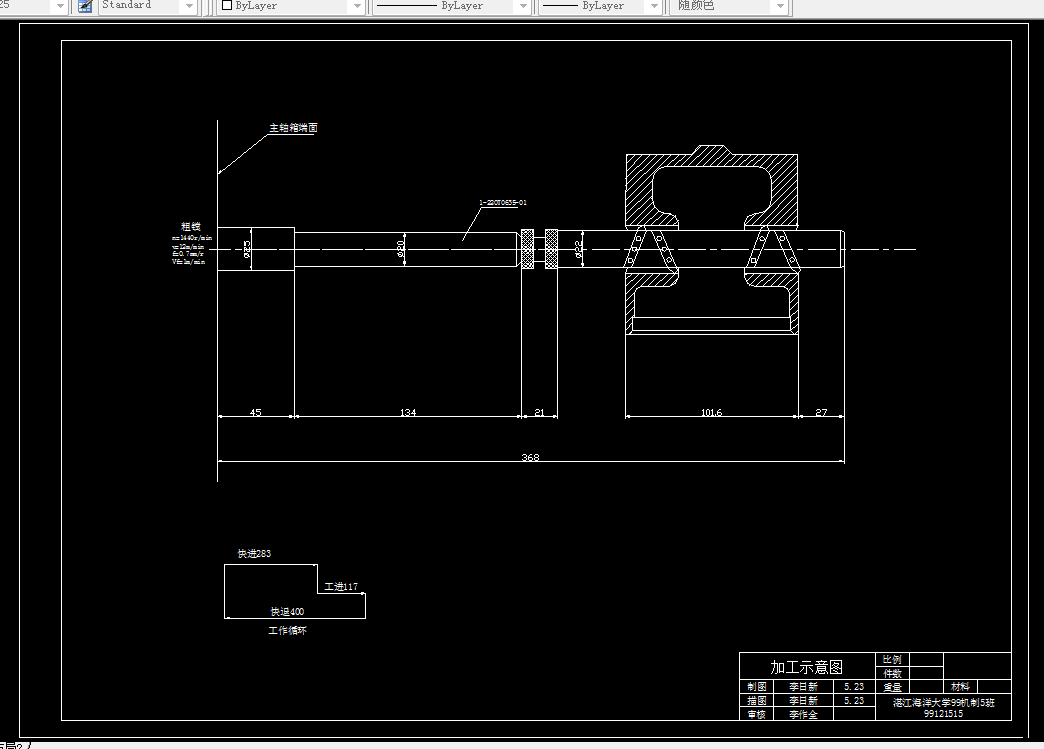Click the ø25 diameter dimension at the spindle end
The width and height of the screenshot is (1044, 749).
click(x=246, y=249)
